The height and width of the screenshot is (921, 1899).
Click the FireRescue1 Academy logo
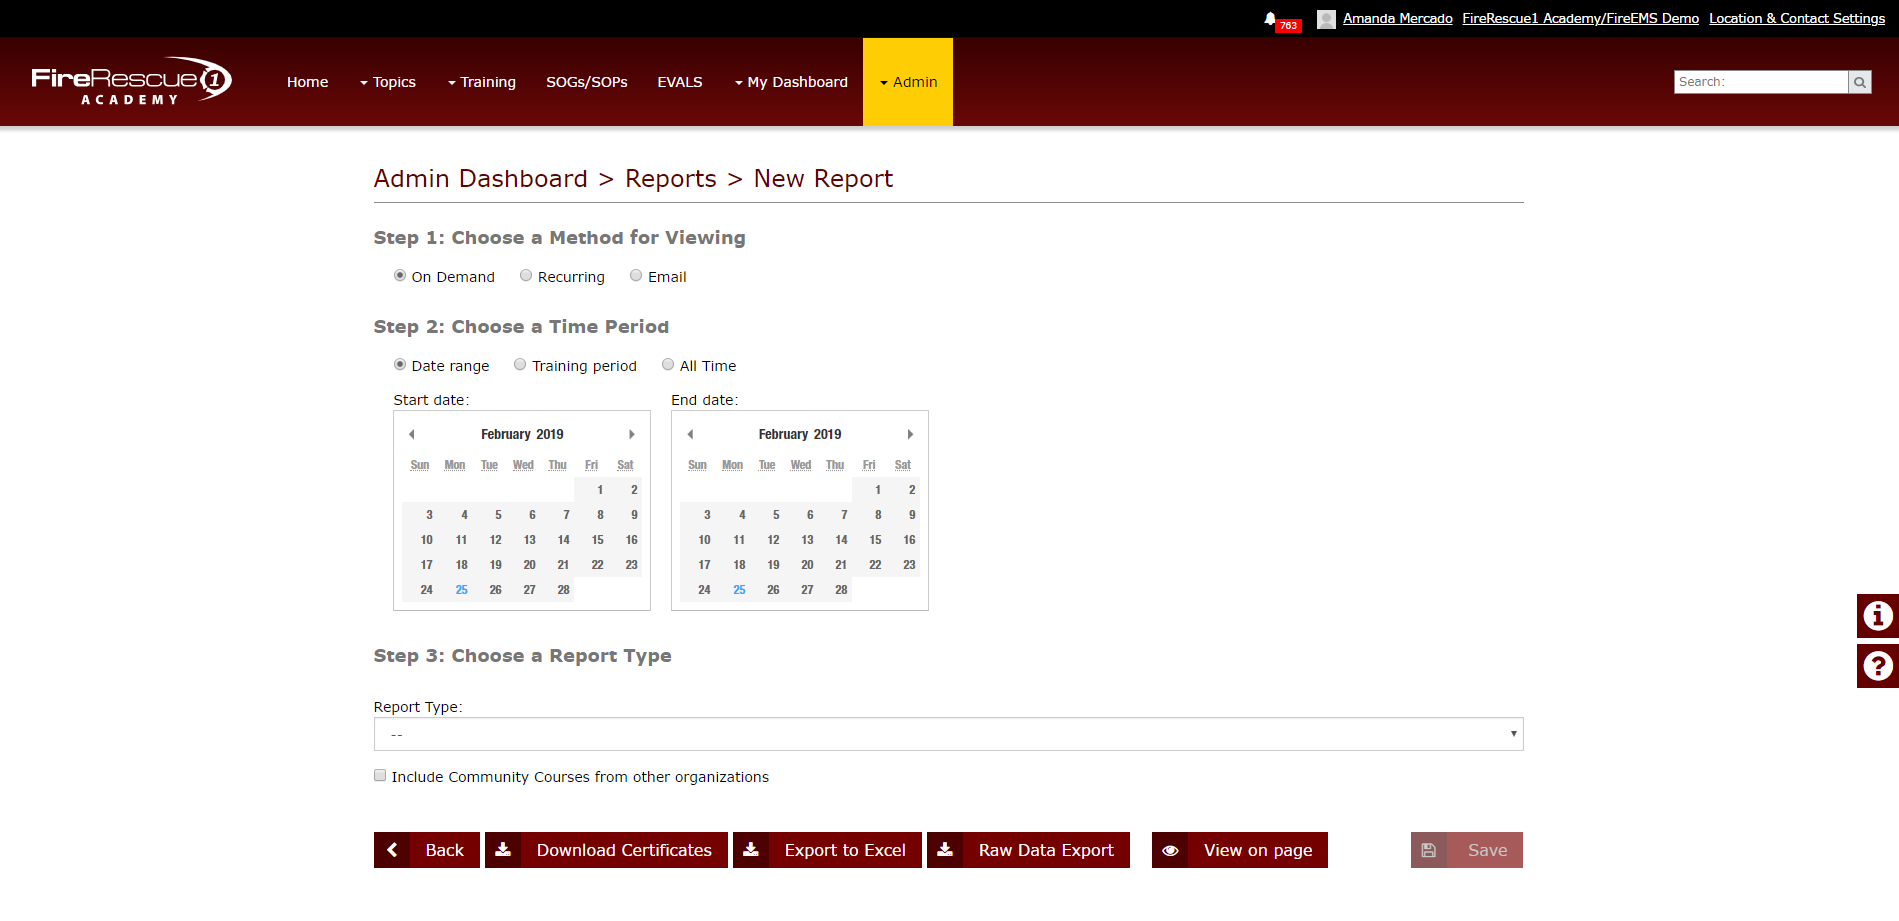[x=131, y=81]
